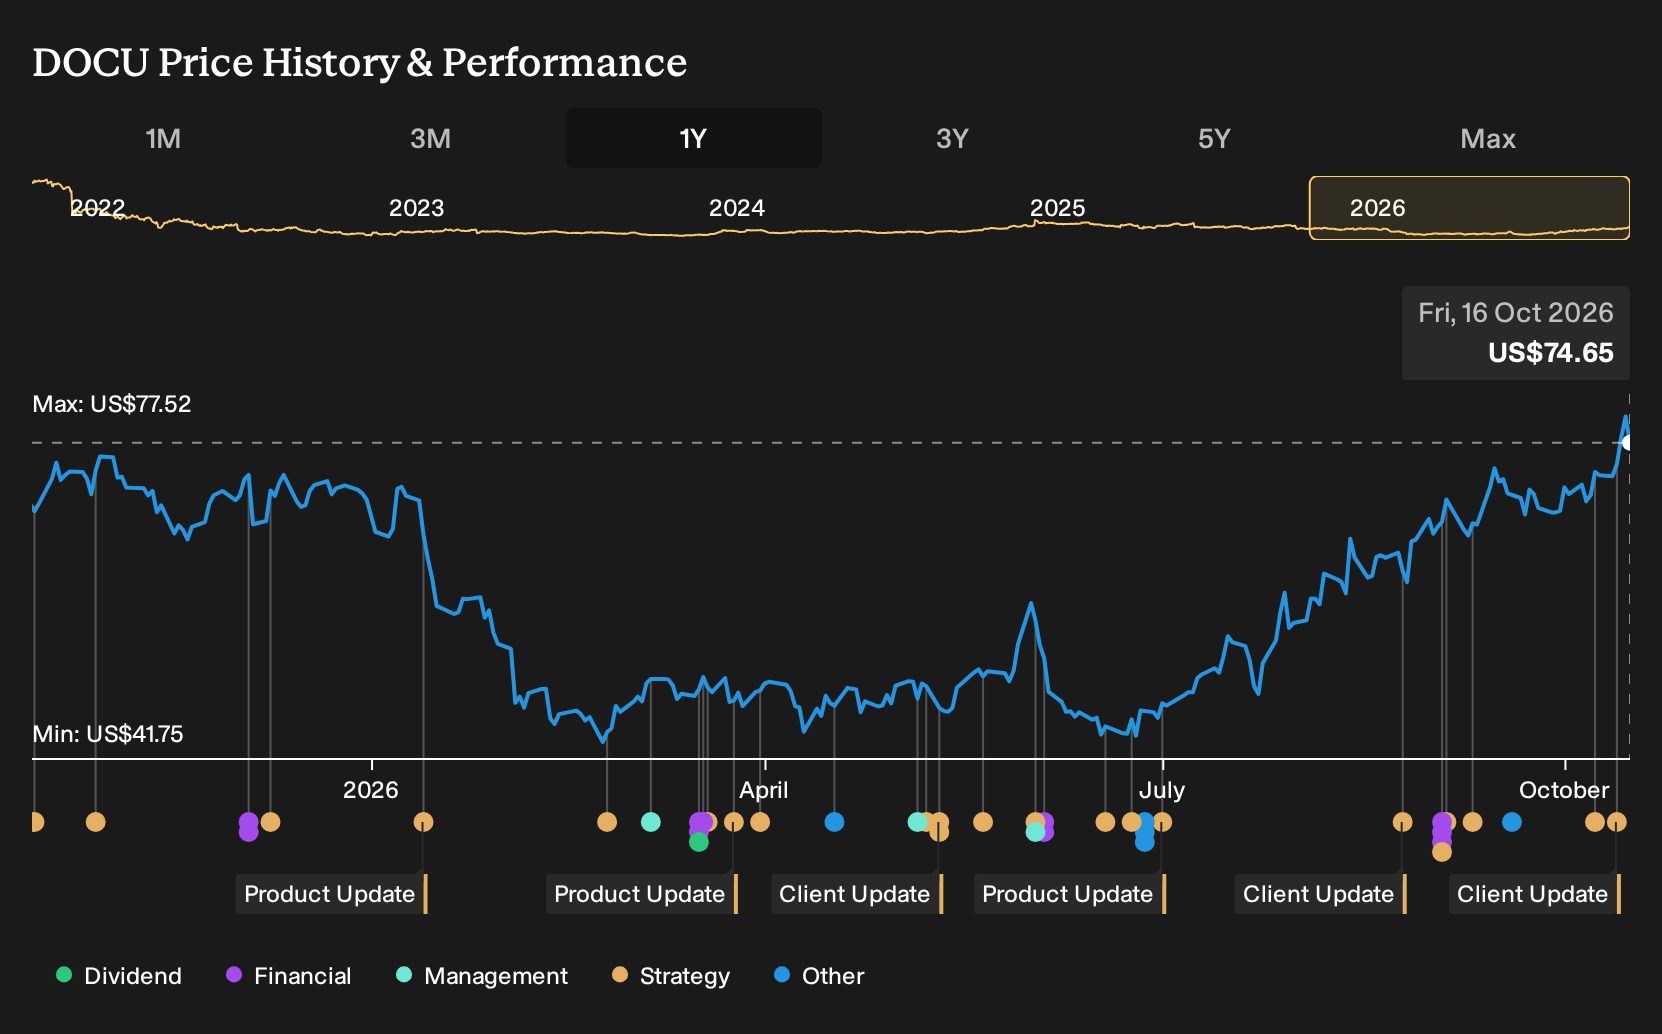
Task: Click 2022 on the overview mini chart
Action: click(x=98, y=208)
